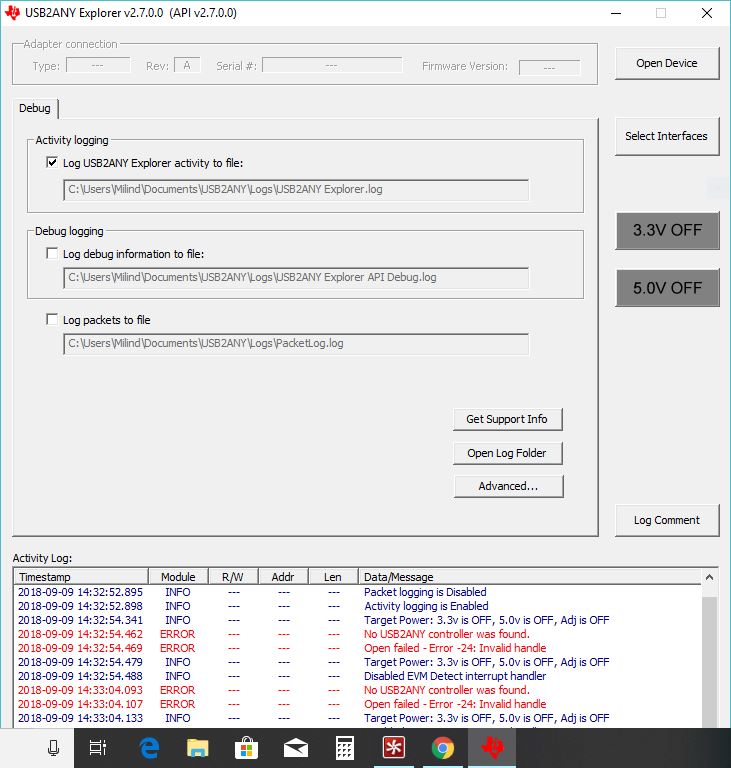Click the Data/Message column header
731x768 pixels.
click(530, 576)
